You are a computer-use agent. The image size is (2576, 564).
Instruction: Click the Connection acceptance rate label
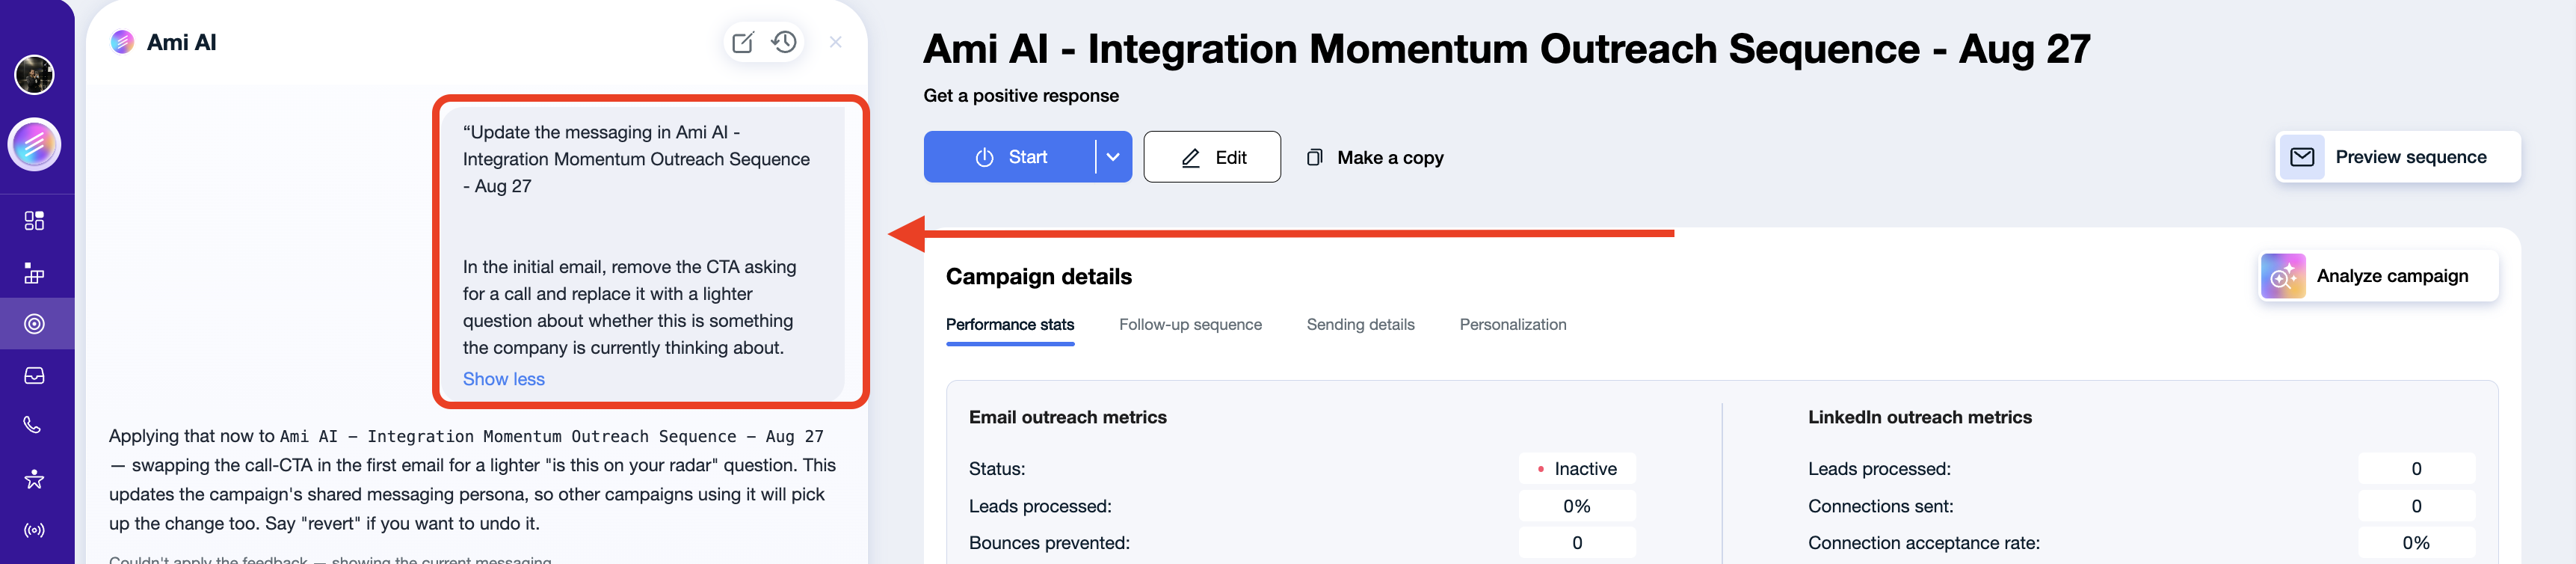click(x=1924, y=543)
